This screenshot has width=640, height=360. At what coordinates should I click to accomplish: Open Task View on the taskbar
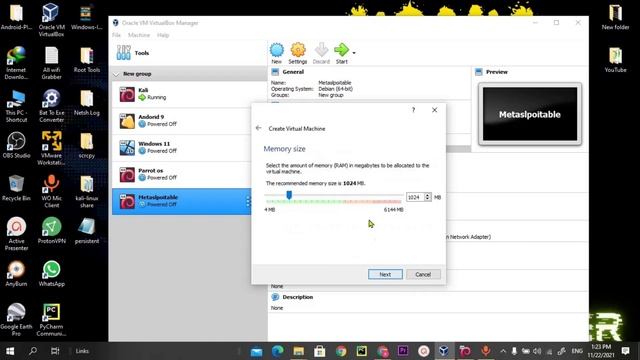tap(55, 351)
